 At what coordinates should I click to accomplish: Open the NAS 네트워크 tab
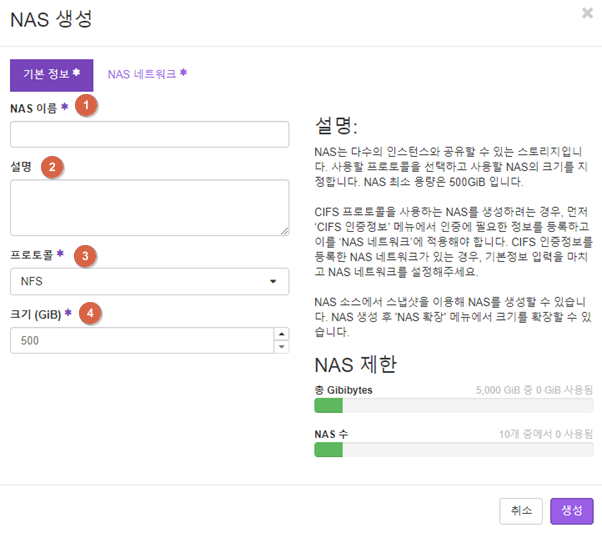(147, 74)
